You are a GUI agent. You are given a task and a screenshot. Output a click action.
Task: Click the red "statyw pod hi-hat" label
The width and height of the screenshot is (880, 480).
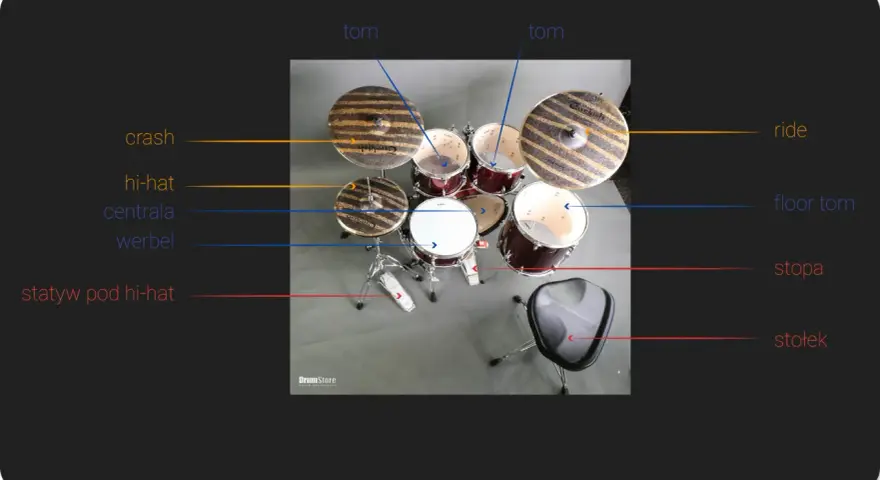point(98,294)
